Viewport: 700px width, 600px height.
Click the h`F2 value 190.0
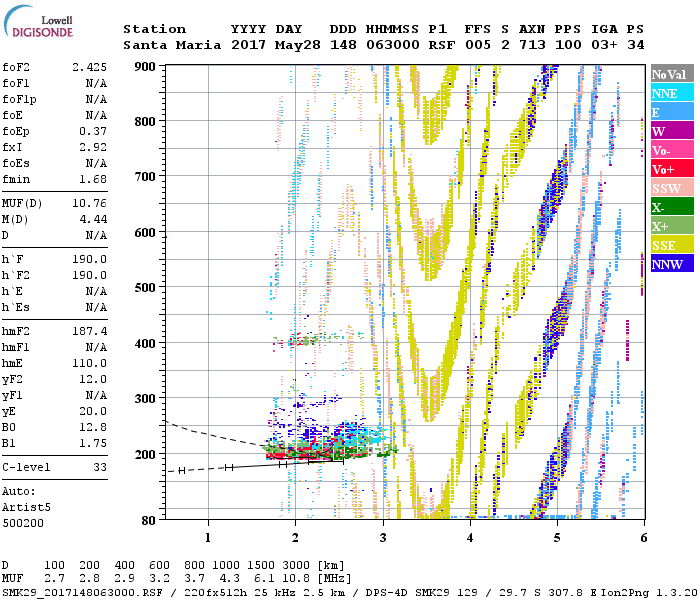pyautogui.click(x=89, y=275)
